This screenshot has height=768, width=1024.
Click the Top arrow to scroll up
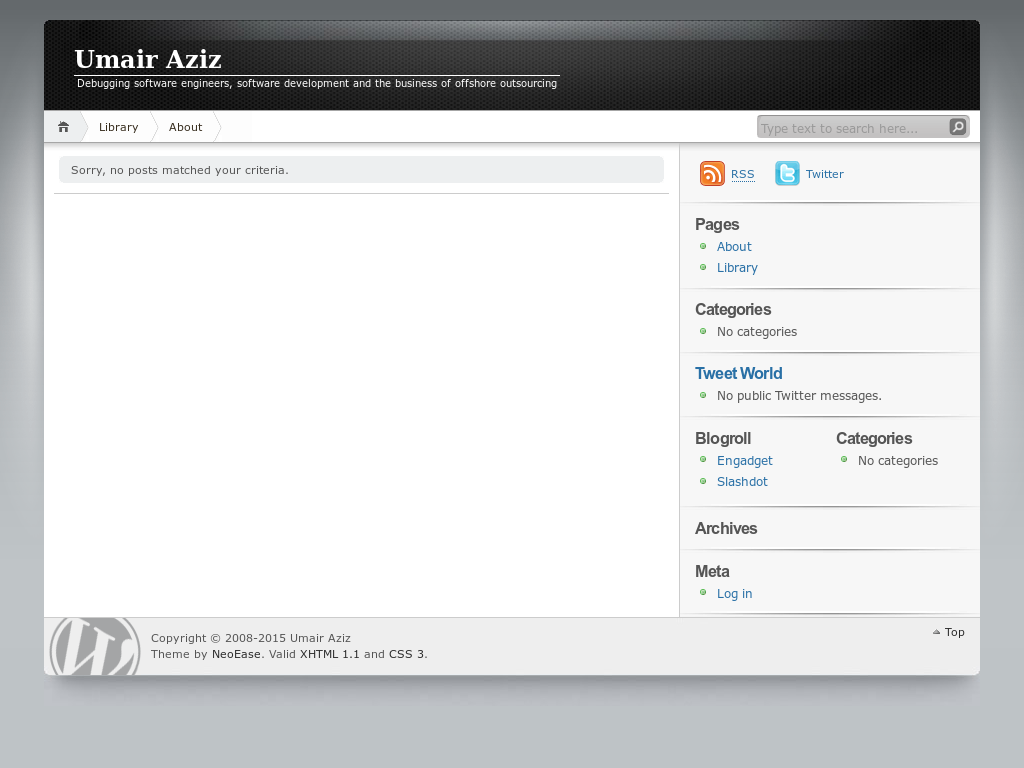click(x=947, y=632)
